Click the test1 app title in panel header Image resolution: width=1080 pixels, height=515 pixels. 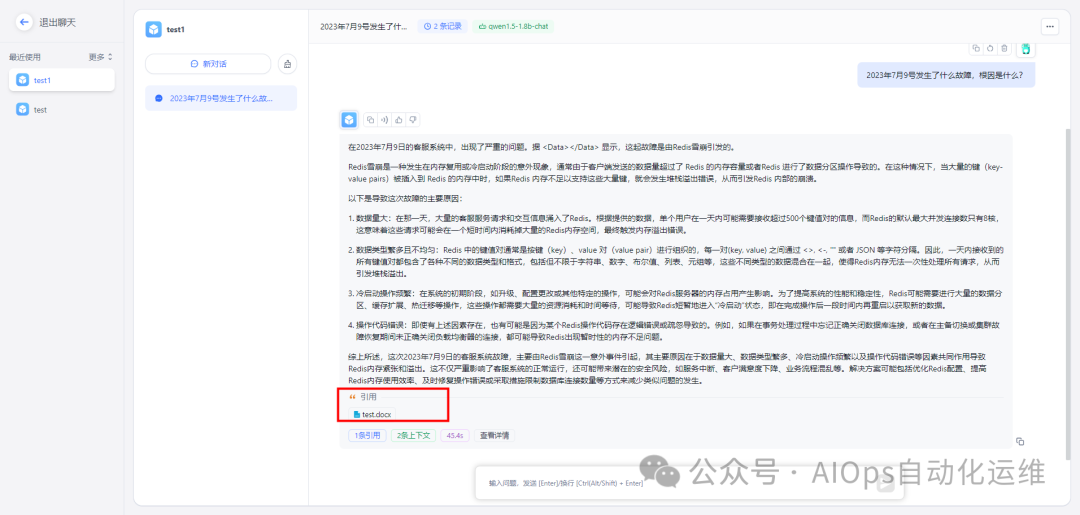tap(177, 30)
